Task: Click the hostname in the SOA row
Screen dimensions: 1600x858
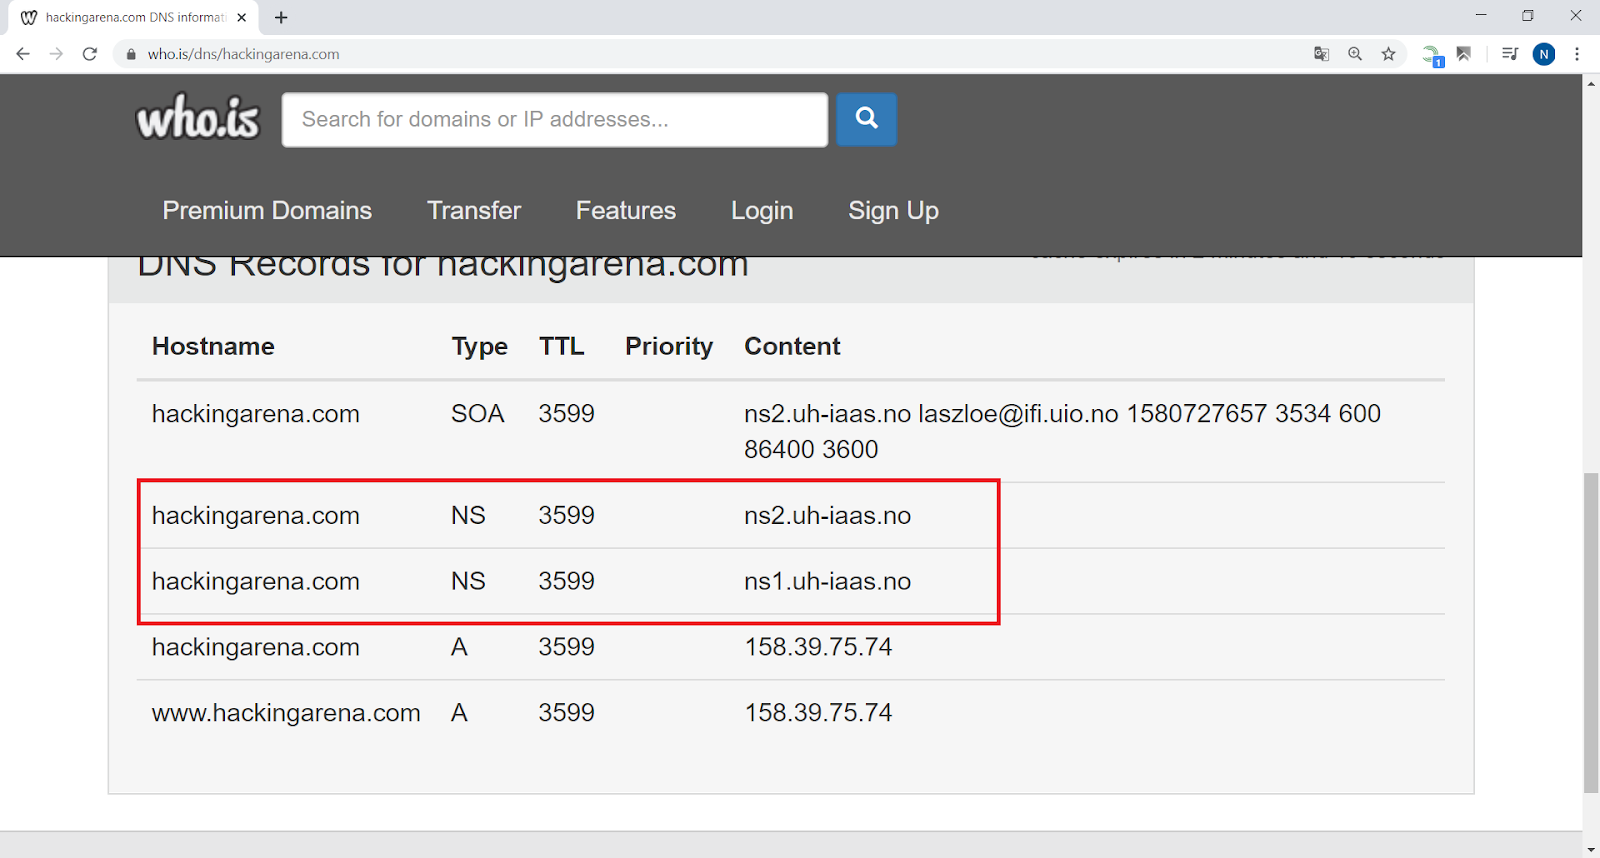Action: 255,414
